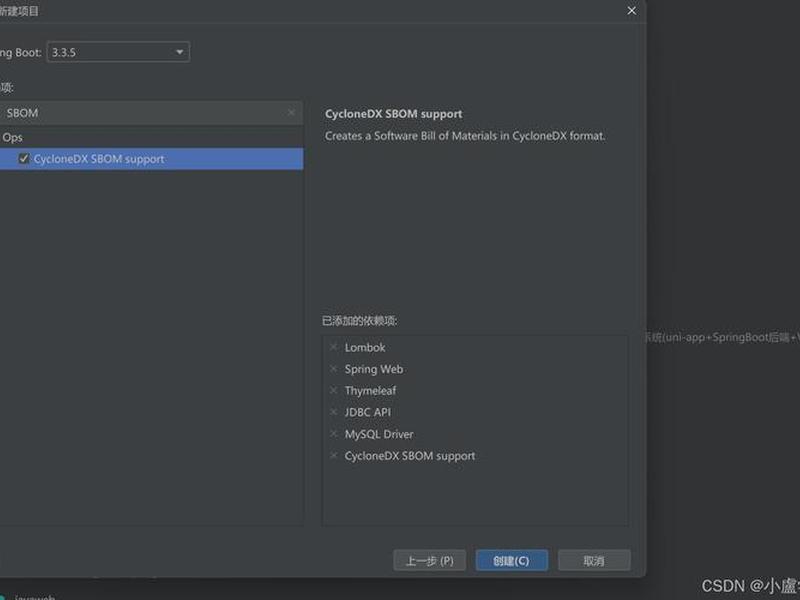Open the Spring Boot version dropdown
The image size is (800, 600).
118,52
